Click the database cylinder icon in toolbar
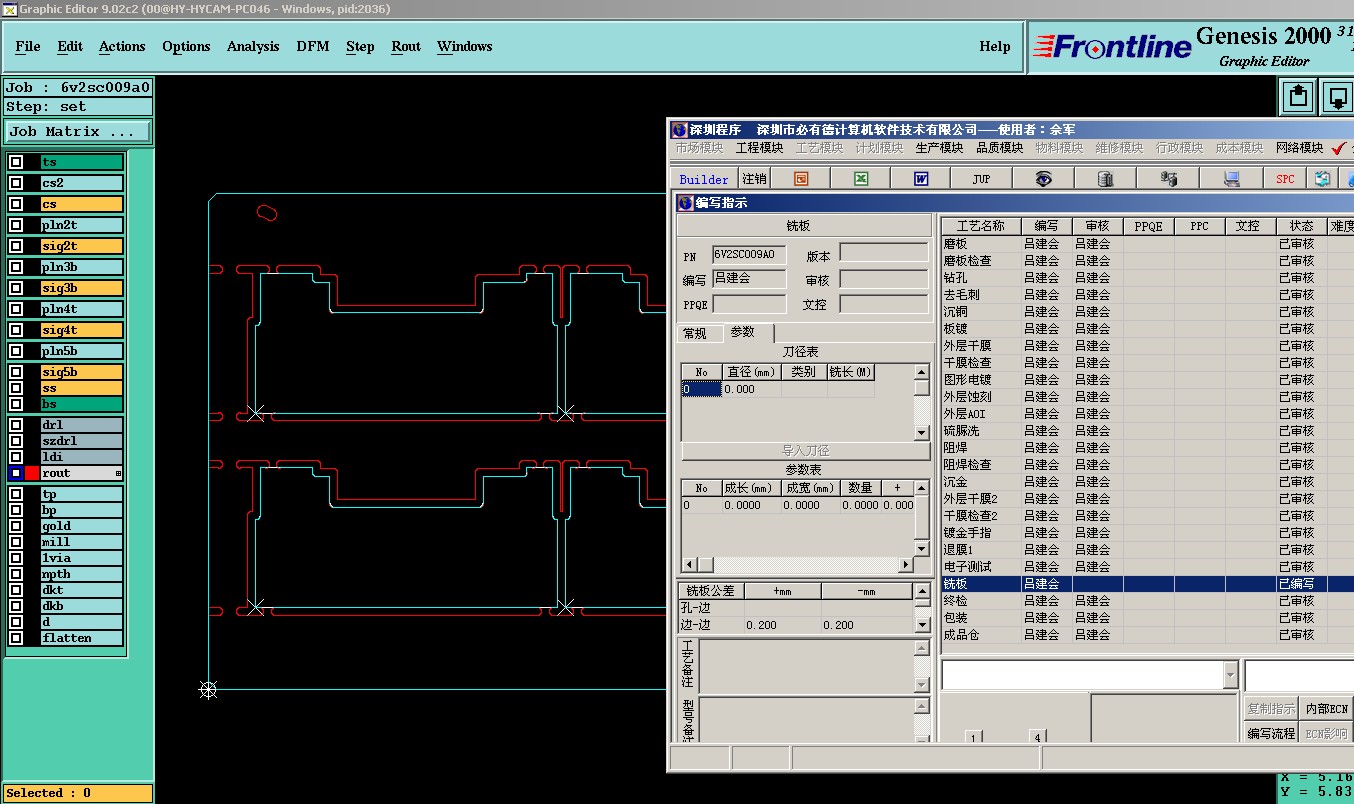 pos(1105,179)
